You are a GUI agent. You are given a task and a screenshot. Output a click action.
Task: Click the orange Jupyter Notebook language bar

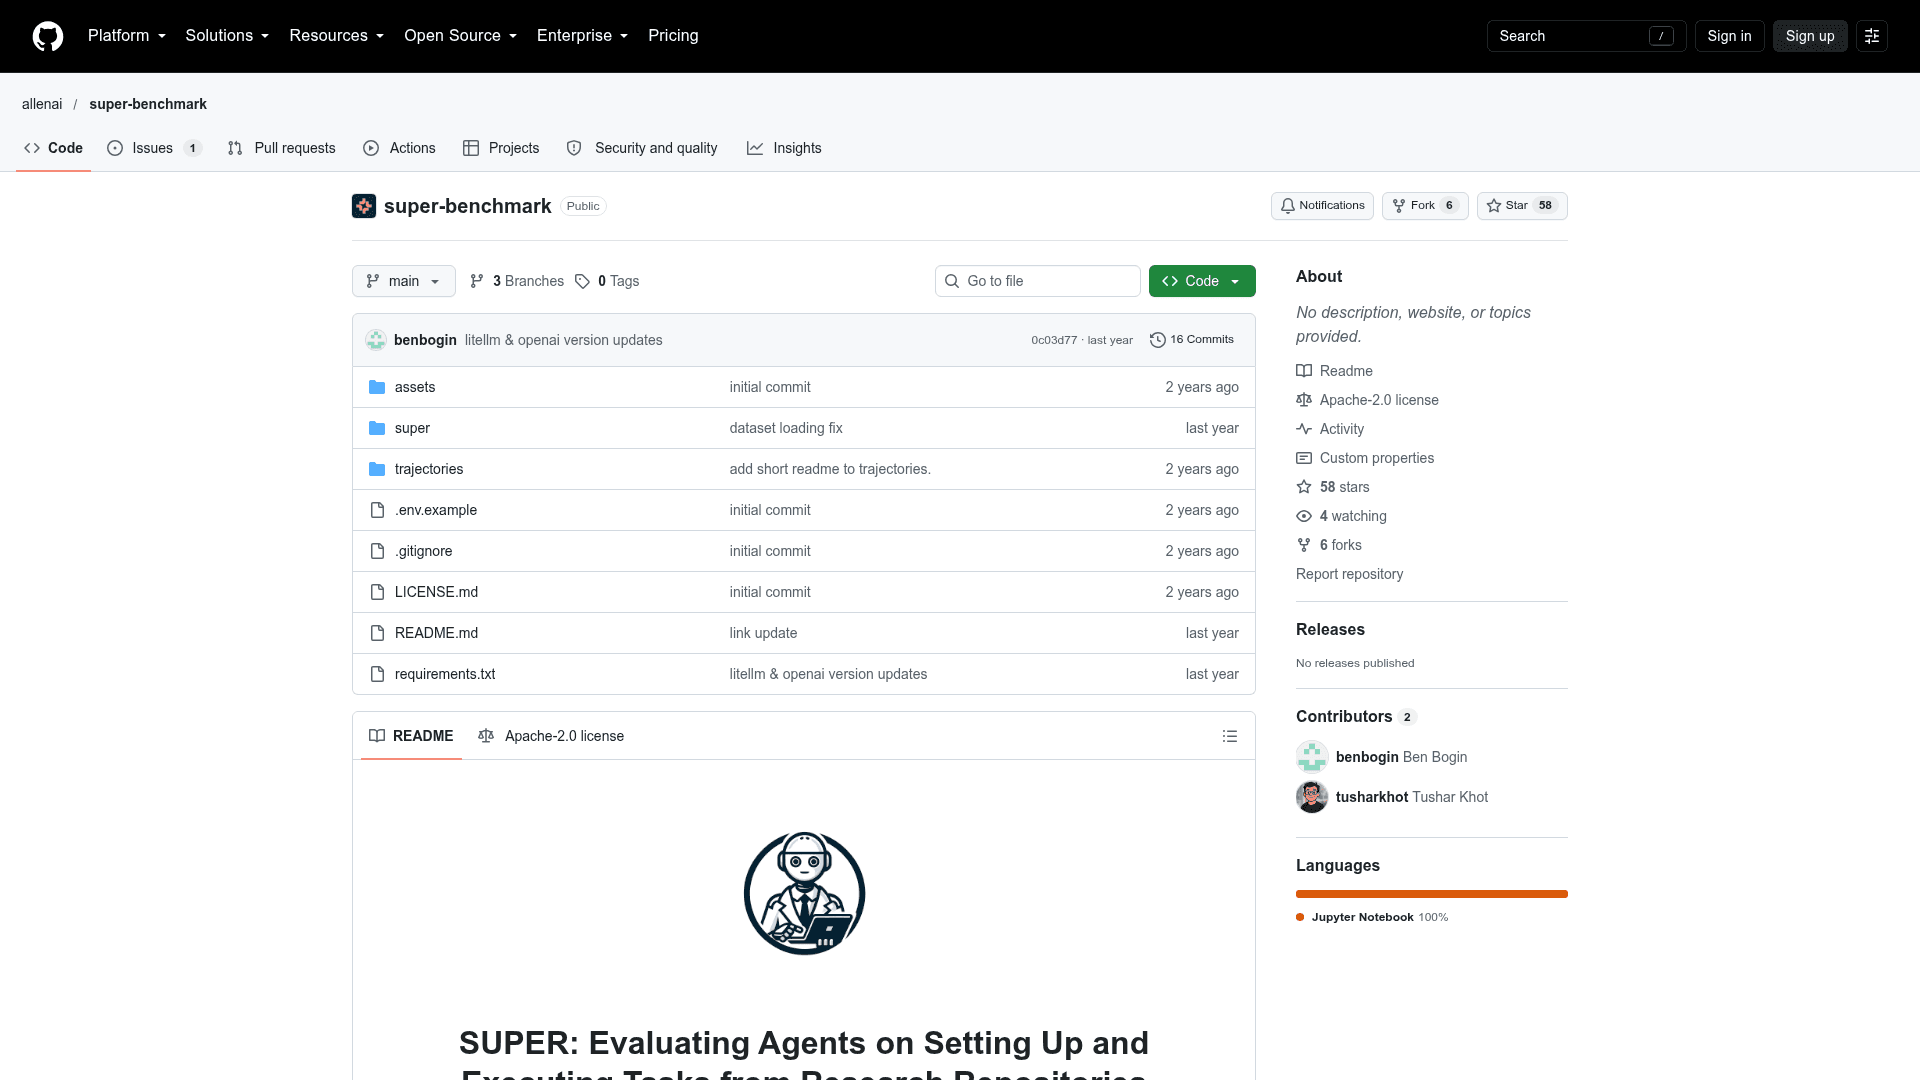[x=1432, y=894]
